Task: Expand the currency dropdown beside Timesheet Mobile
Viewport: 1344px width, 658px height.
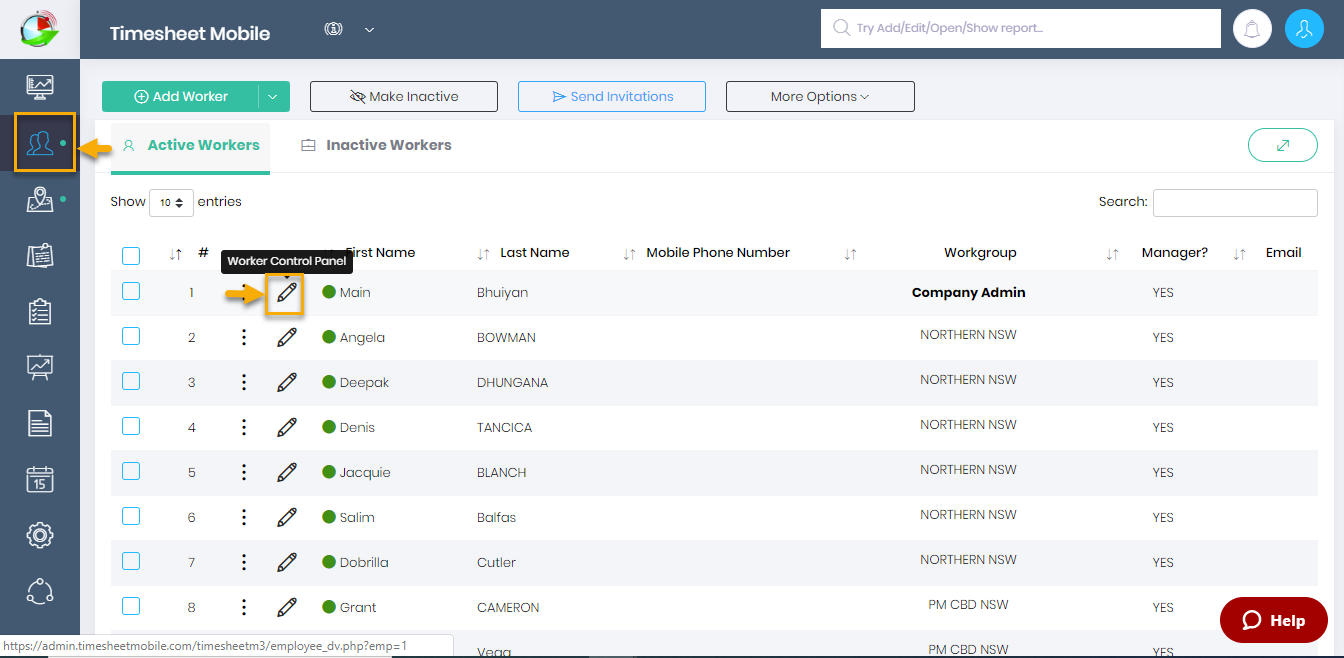Action: pos(369,30)
